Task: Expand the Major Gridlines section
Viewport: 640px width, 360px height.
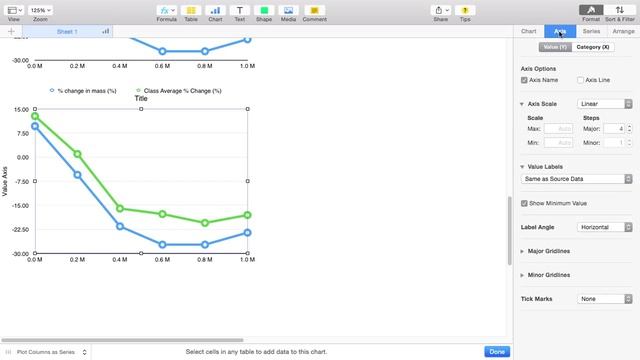Action: click(522, 251)
